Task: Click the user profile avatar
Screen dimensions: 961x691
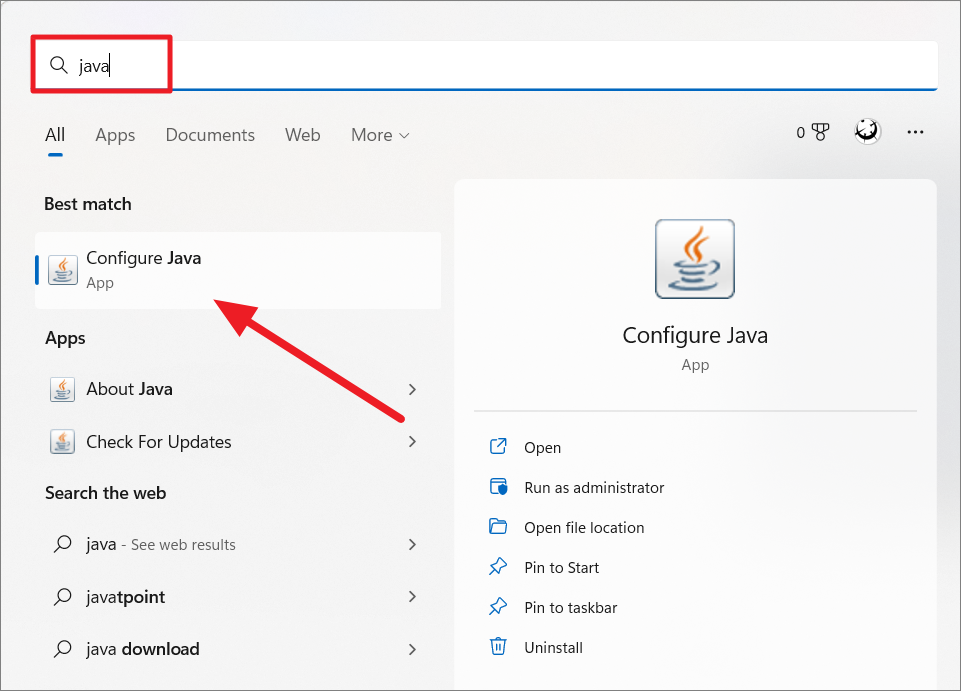Action: pos(867,131)
